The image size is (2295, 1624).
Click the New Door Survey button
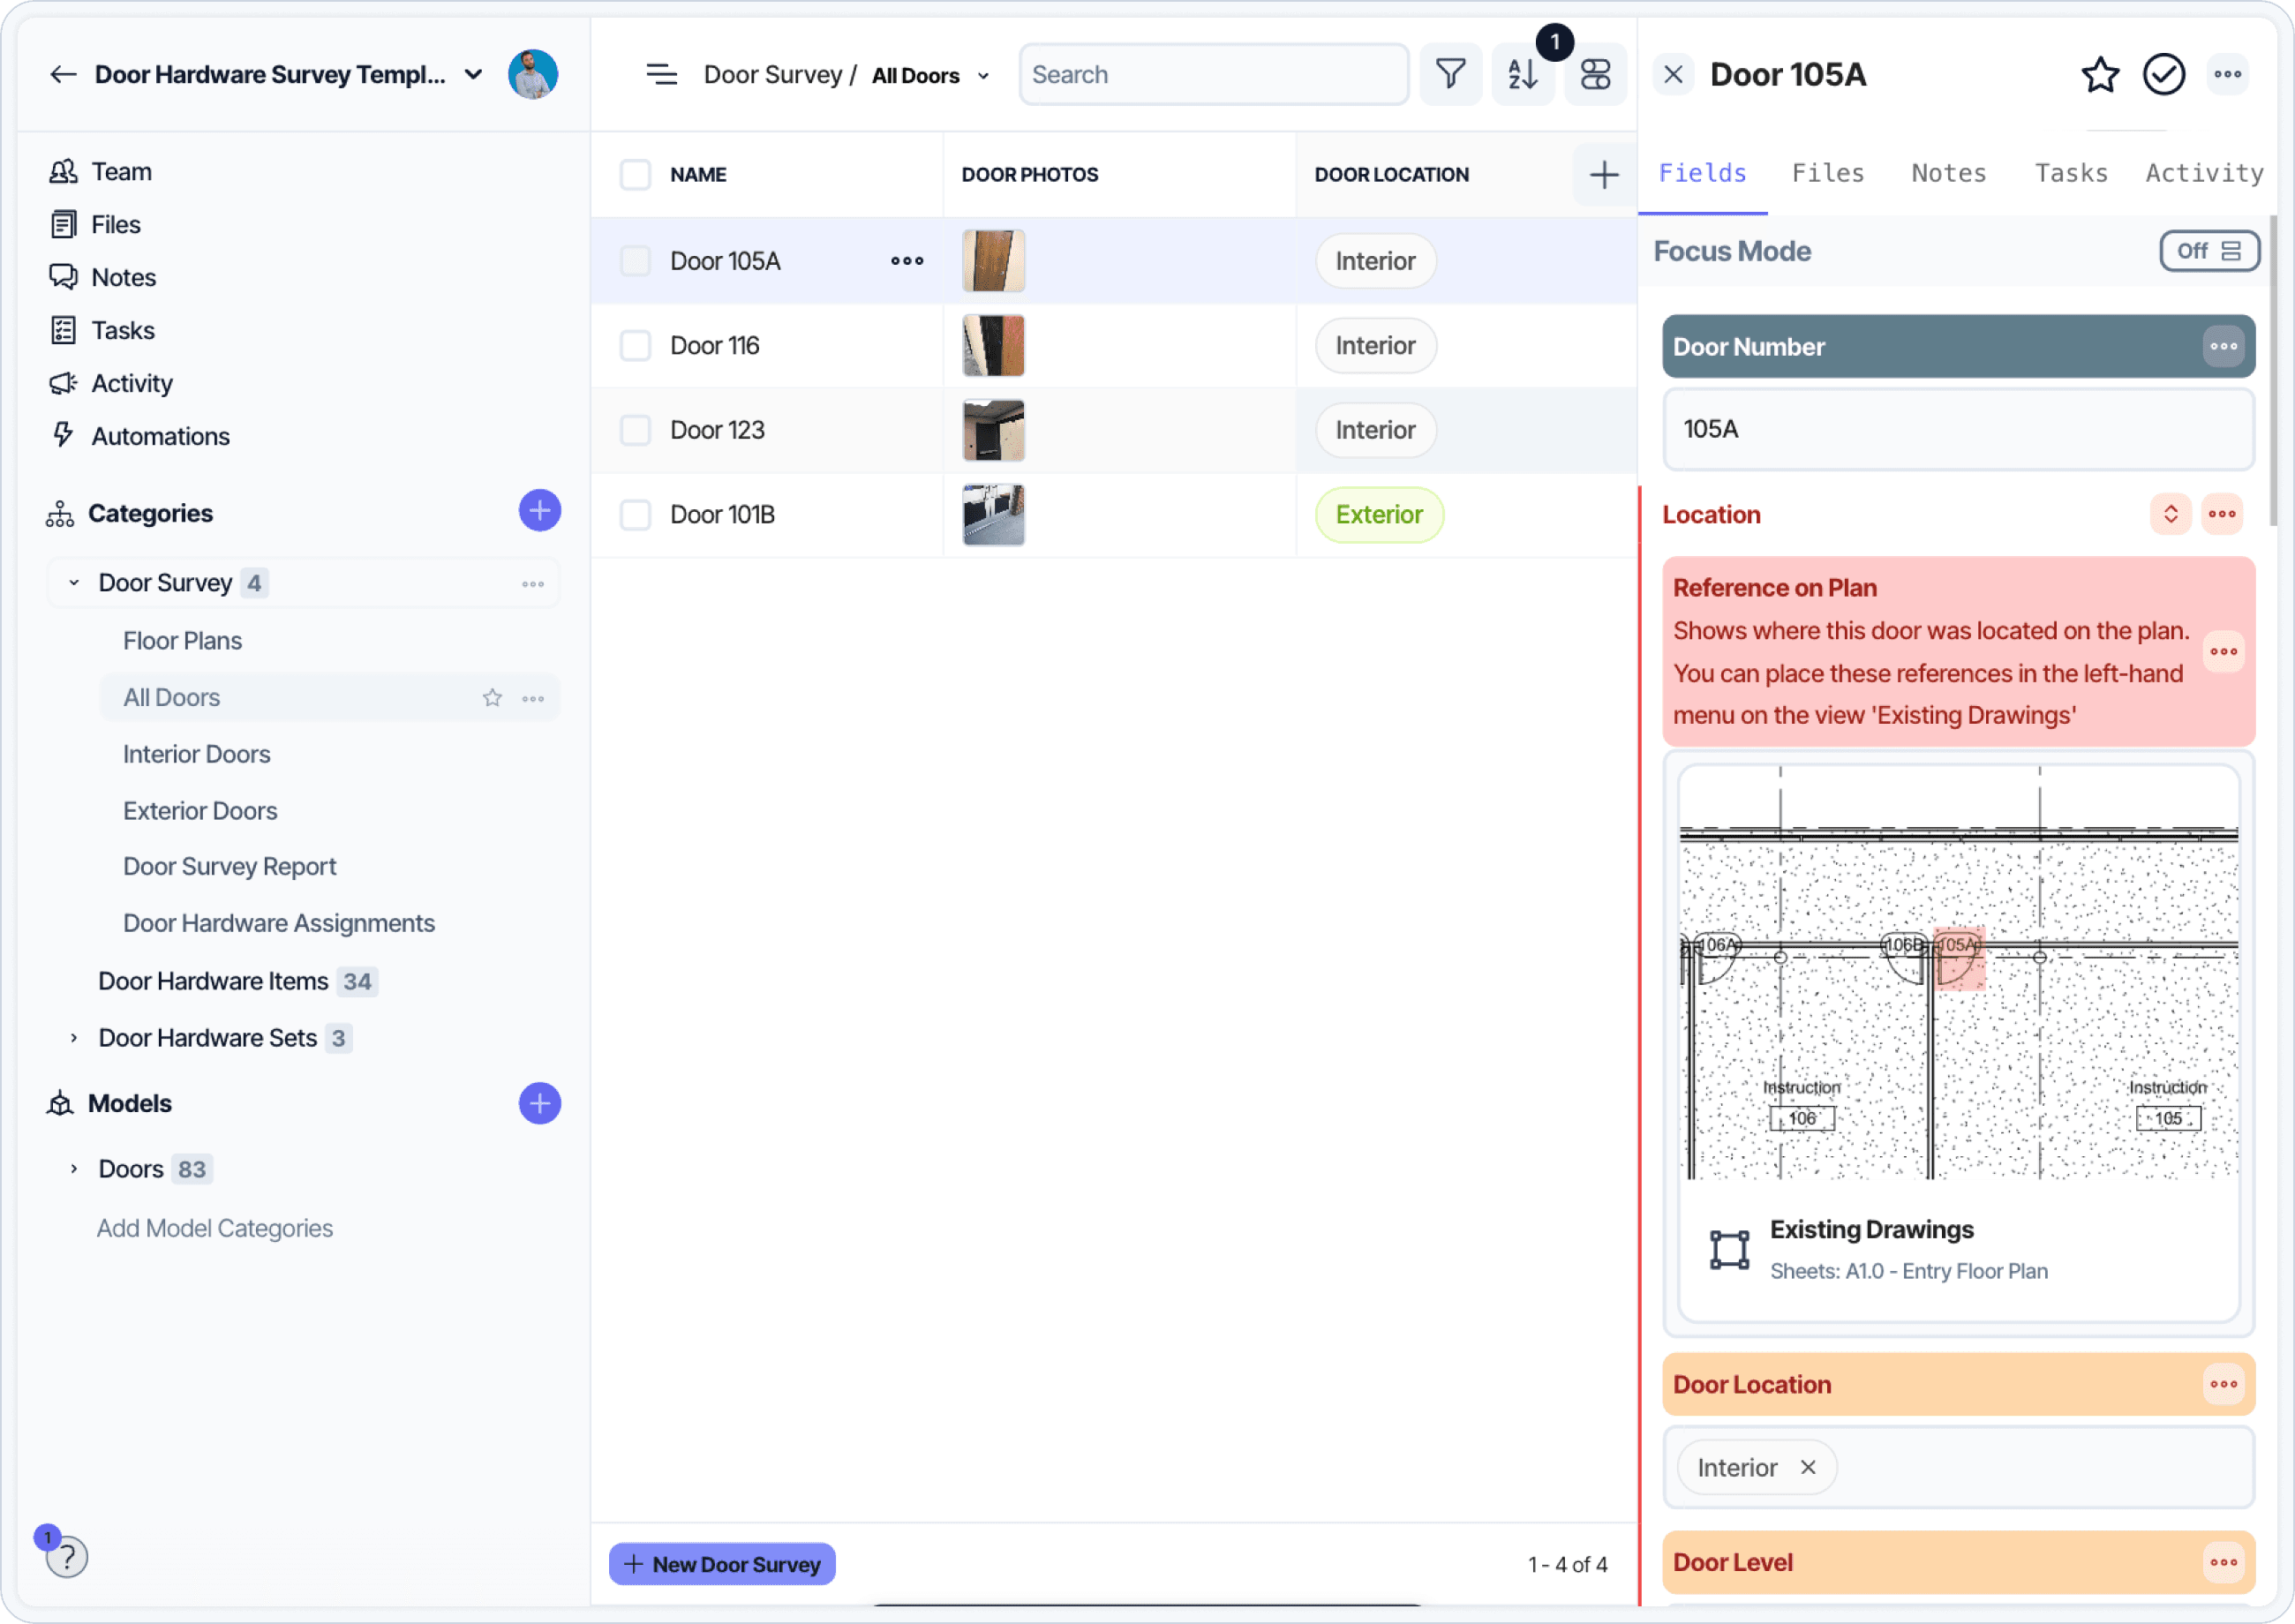[x=721, y=1564]
